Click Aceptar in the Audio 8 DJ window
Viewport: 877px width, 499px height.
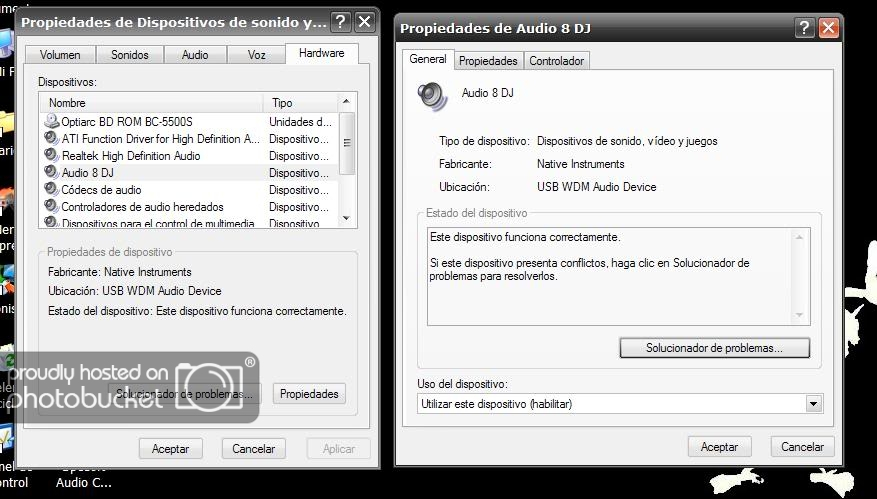pos(719,447)
